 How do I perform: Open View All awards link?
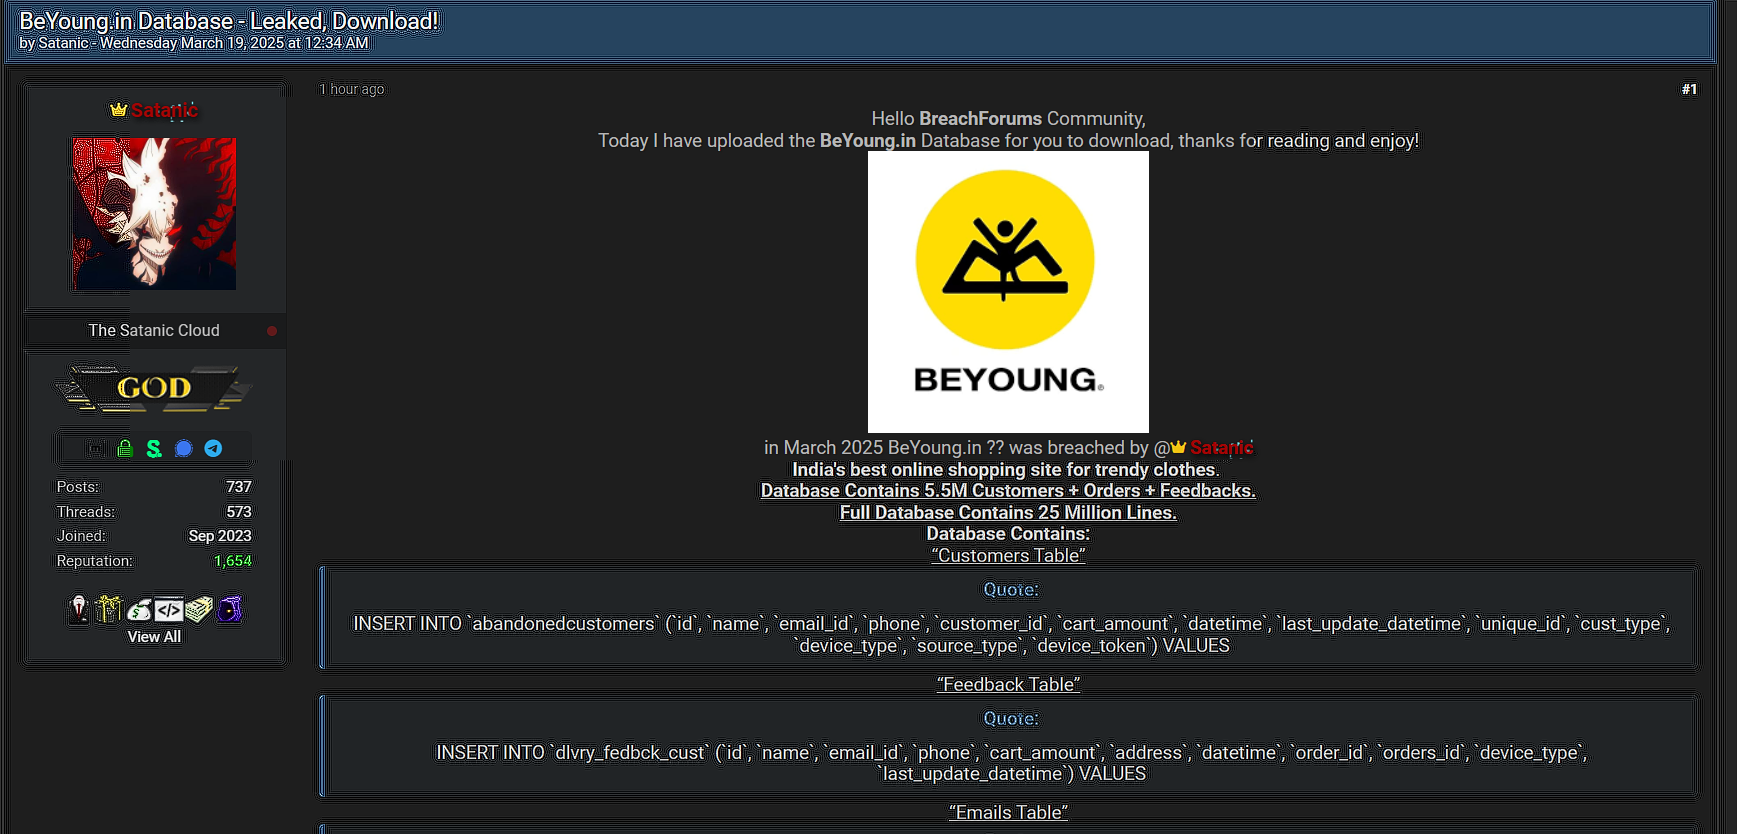click(154, 637)
